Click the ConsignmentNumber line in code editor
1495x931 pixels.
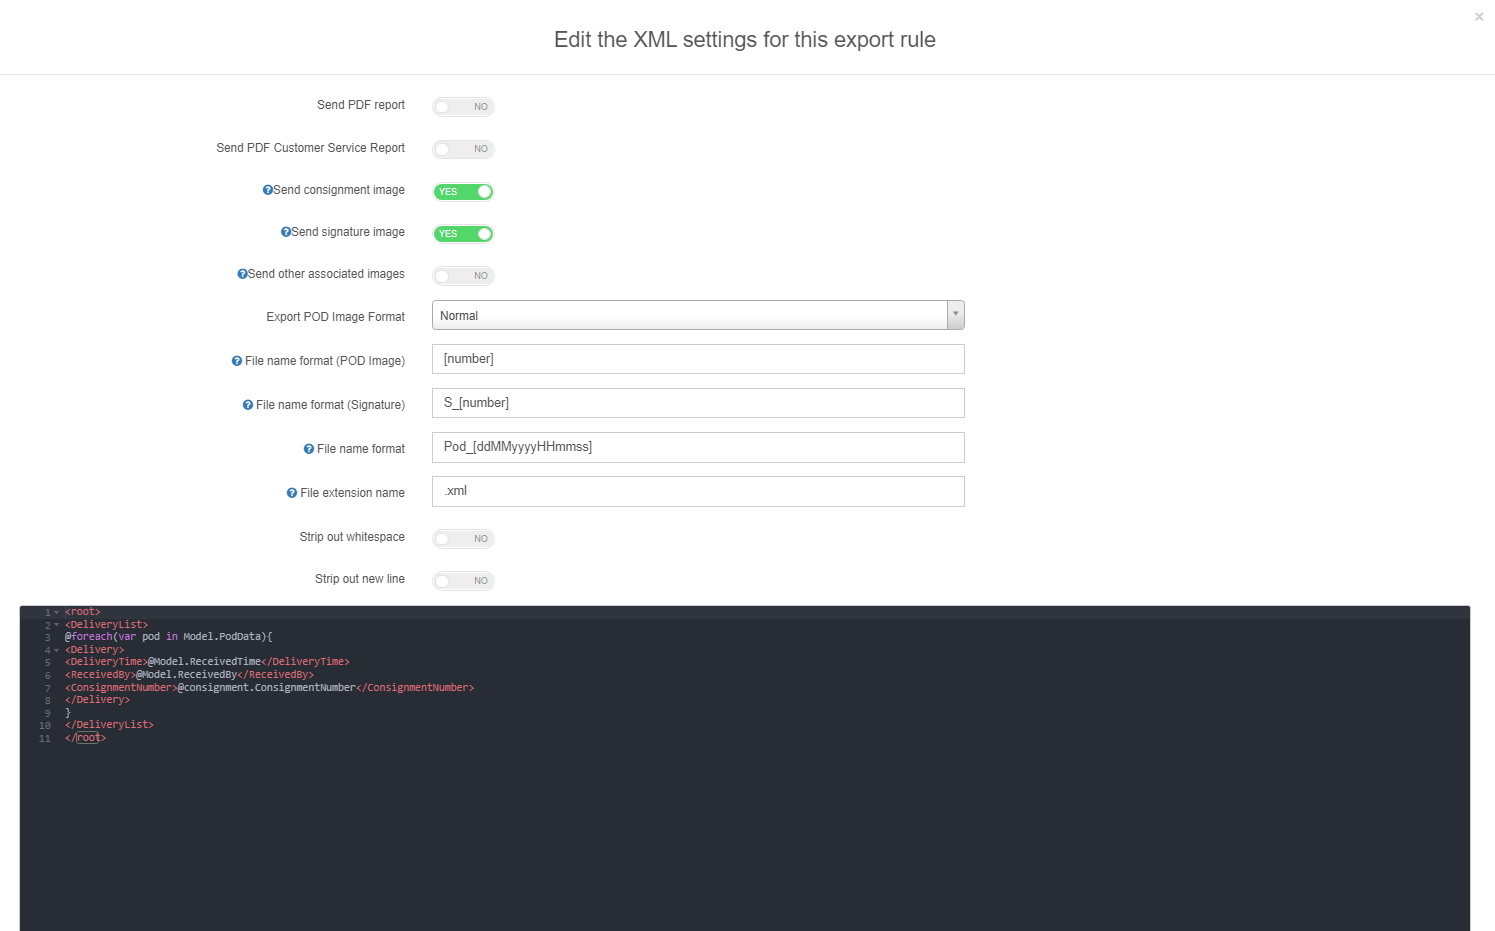[x=270, y=688]
